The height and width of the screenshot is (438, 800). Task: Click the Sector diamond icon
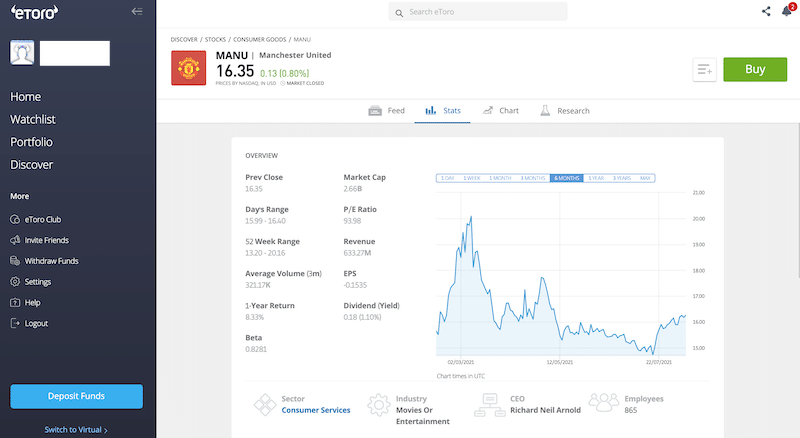pyautogui.click(x=265, y=404)
